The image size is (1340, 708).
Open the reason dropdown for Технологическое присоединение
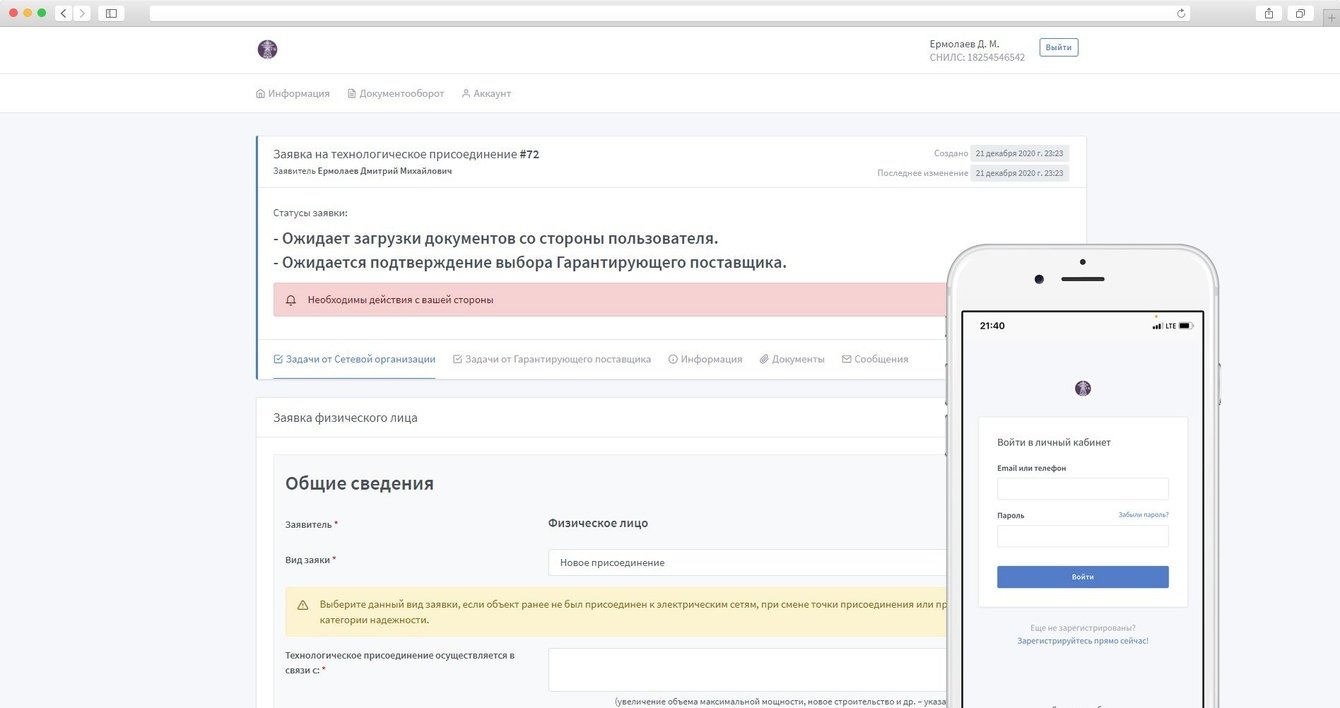click(x=745, y=668)
